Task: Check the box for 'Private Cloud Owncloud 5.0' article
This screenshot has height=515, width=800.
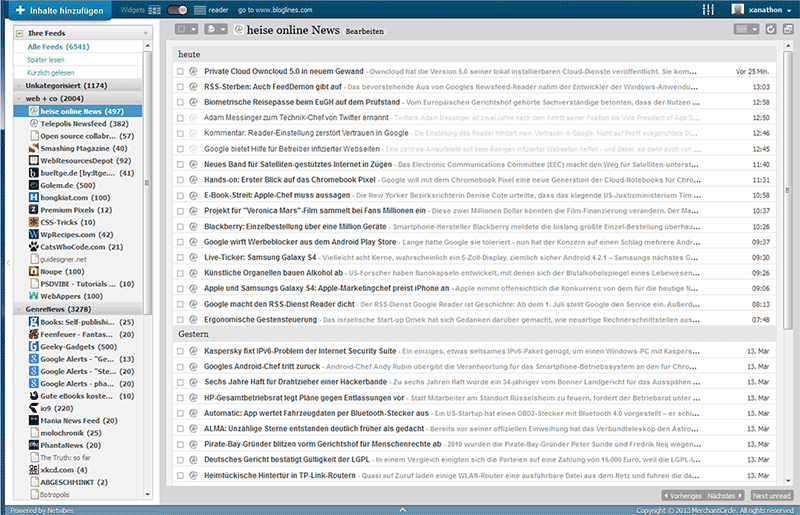Action: [x=180, y=71]
